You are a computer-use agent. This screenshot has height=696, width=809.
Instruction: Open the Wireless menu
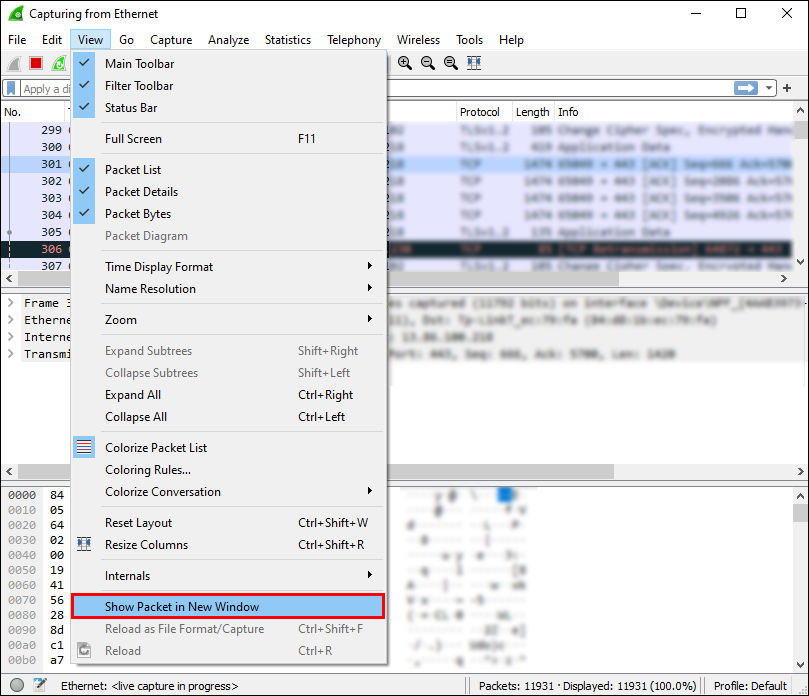[x=418, y=40]
